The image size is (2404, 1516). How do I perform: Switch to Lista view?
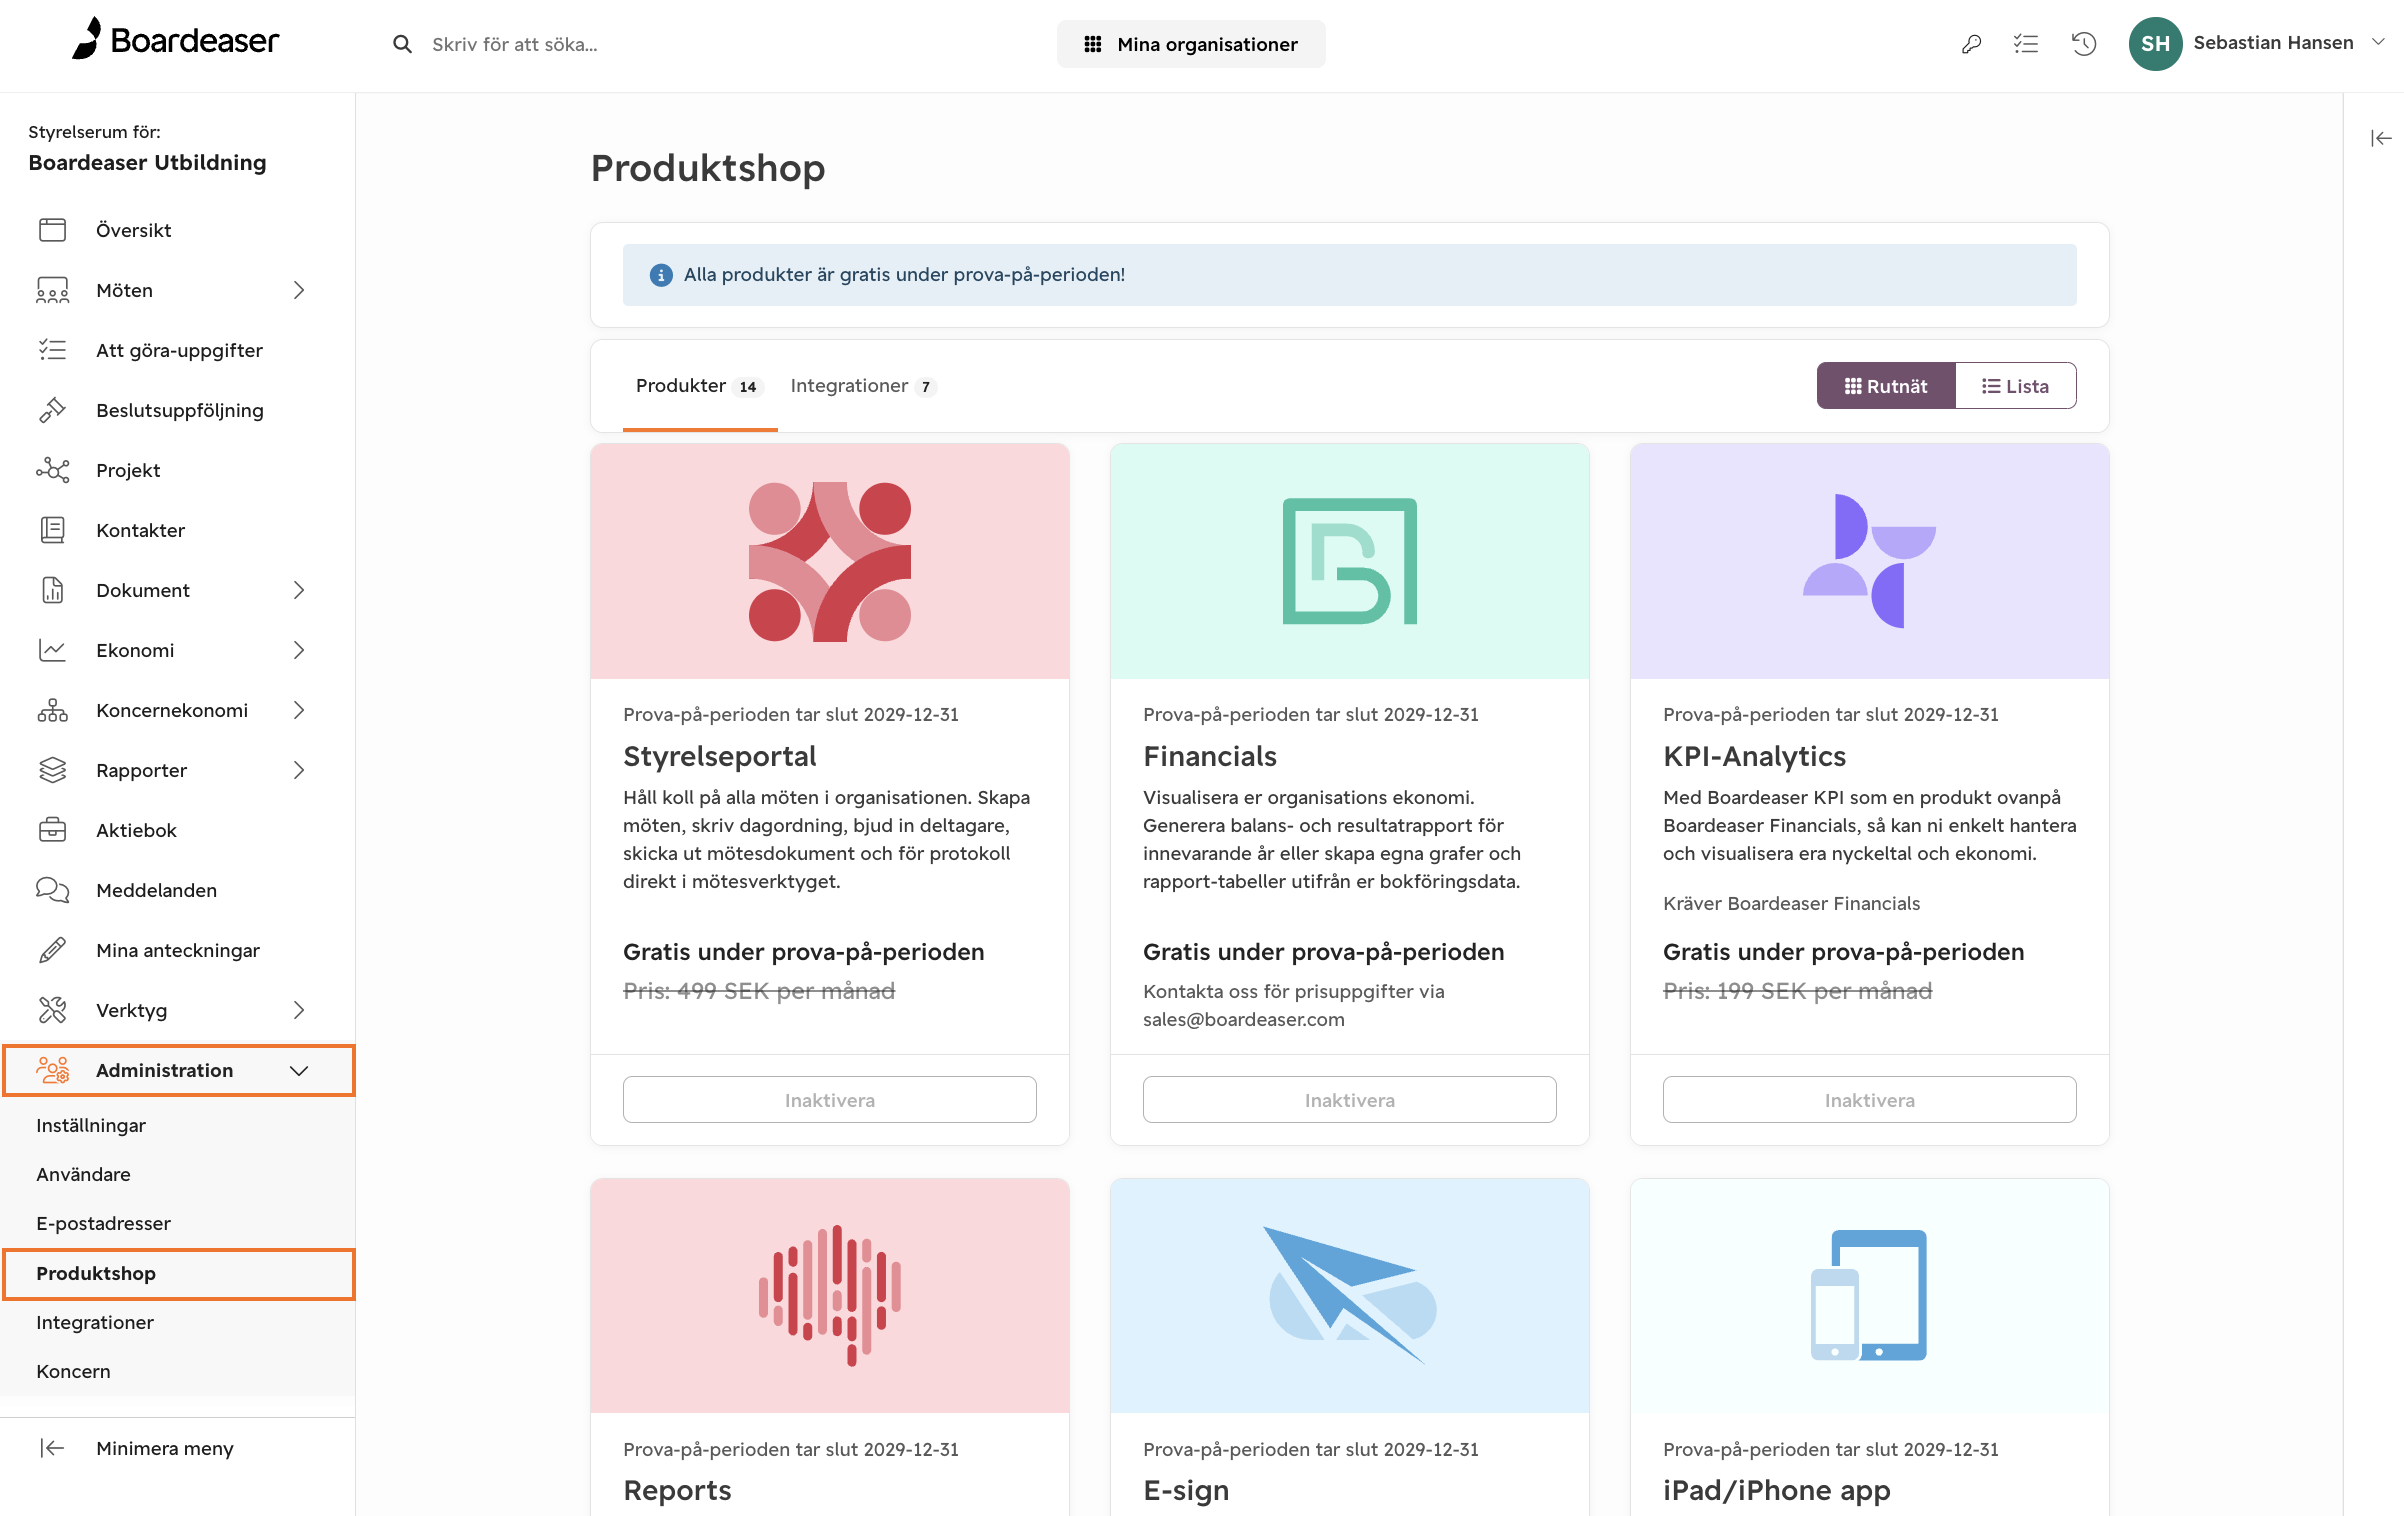(2015, 386)
